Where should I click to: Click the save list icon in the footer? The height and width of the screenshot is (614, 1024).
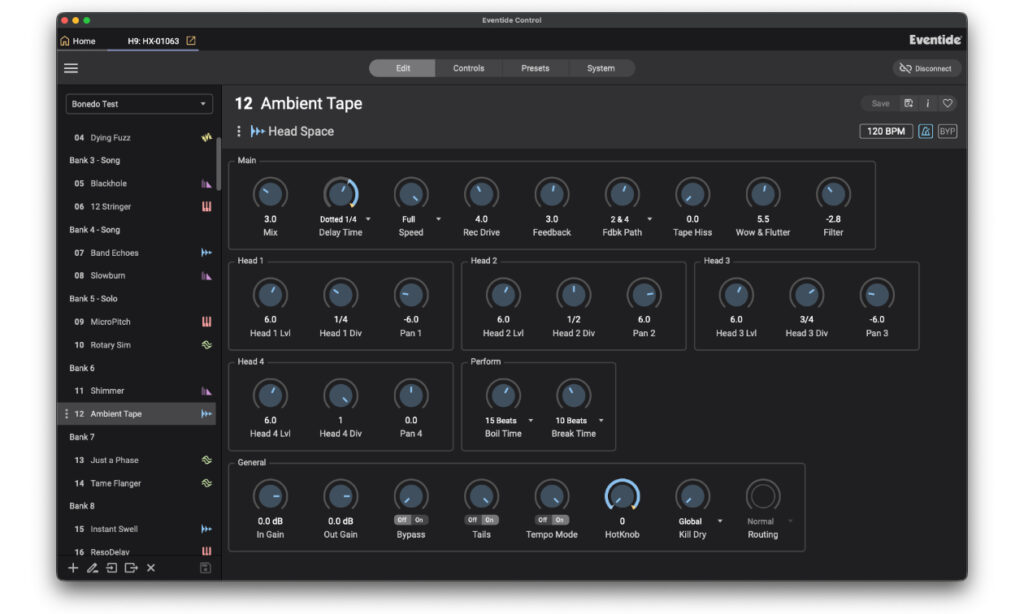coord(205,568)
